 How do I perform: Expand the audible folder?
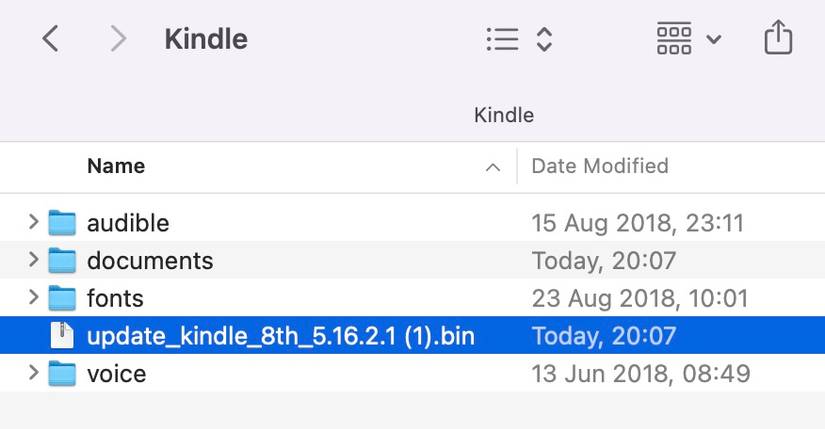coord(33,222)
